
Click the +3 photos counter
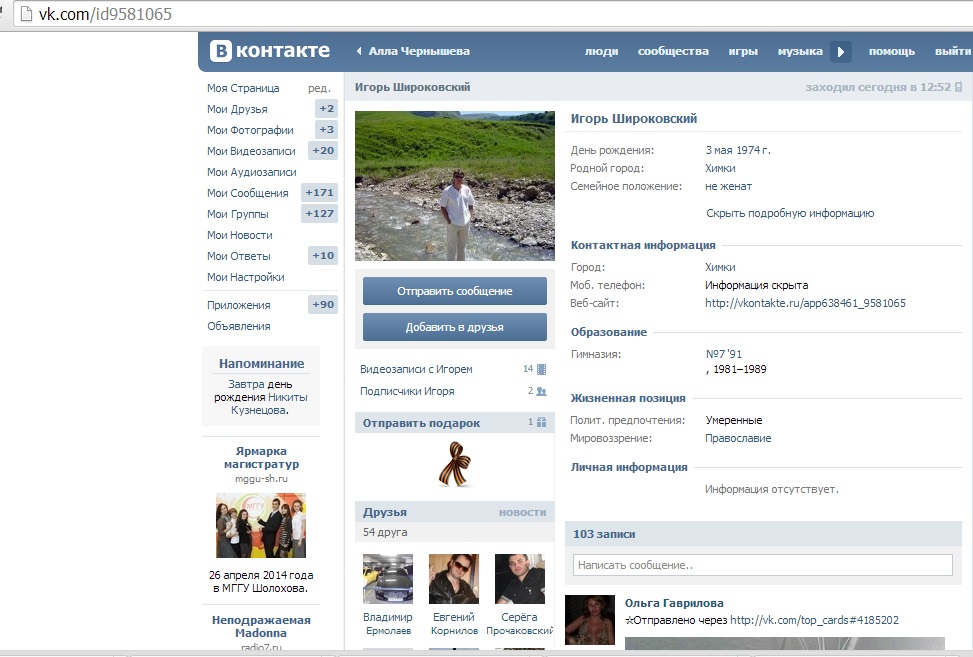coord(326,130)
